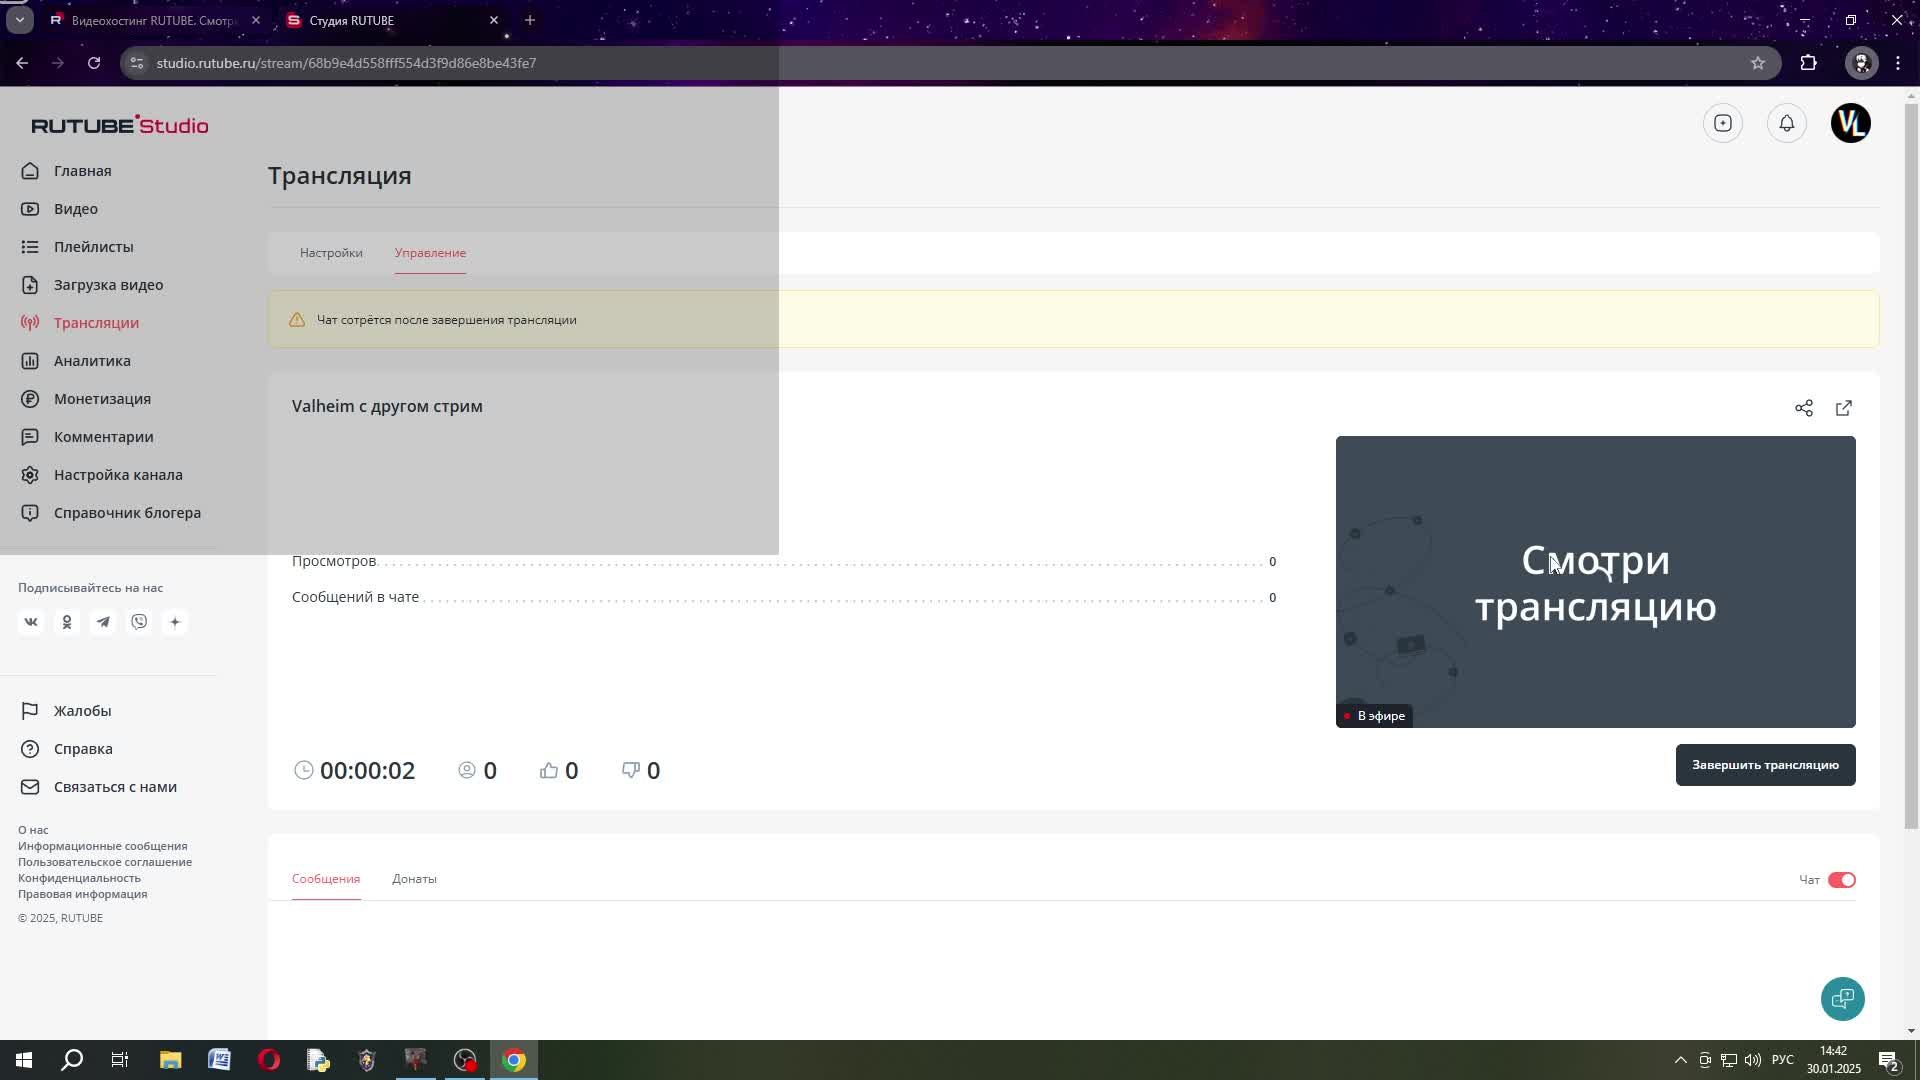Switch to the Настройки tab
1920x1080 pixels.
point(331,253)
